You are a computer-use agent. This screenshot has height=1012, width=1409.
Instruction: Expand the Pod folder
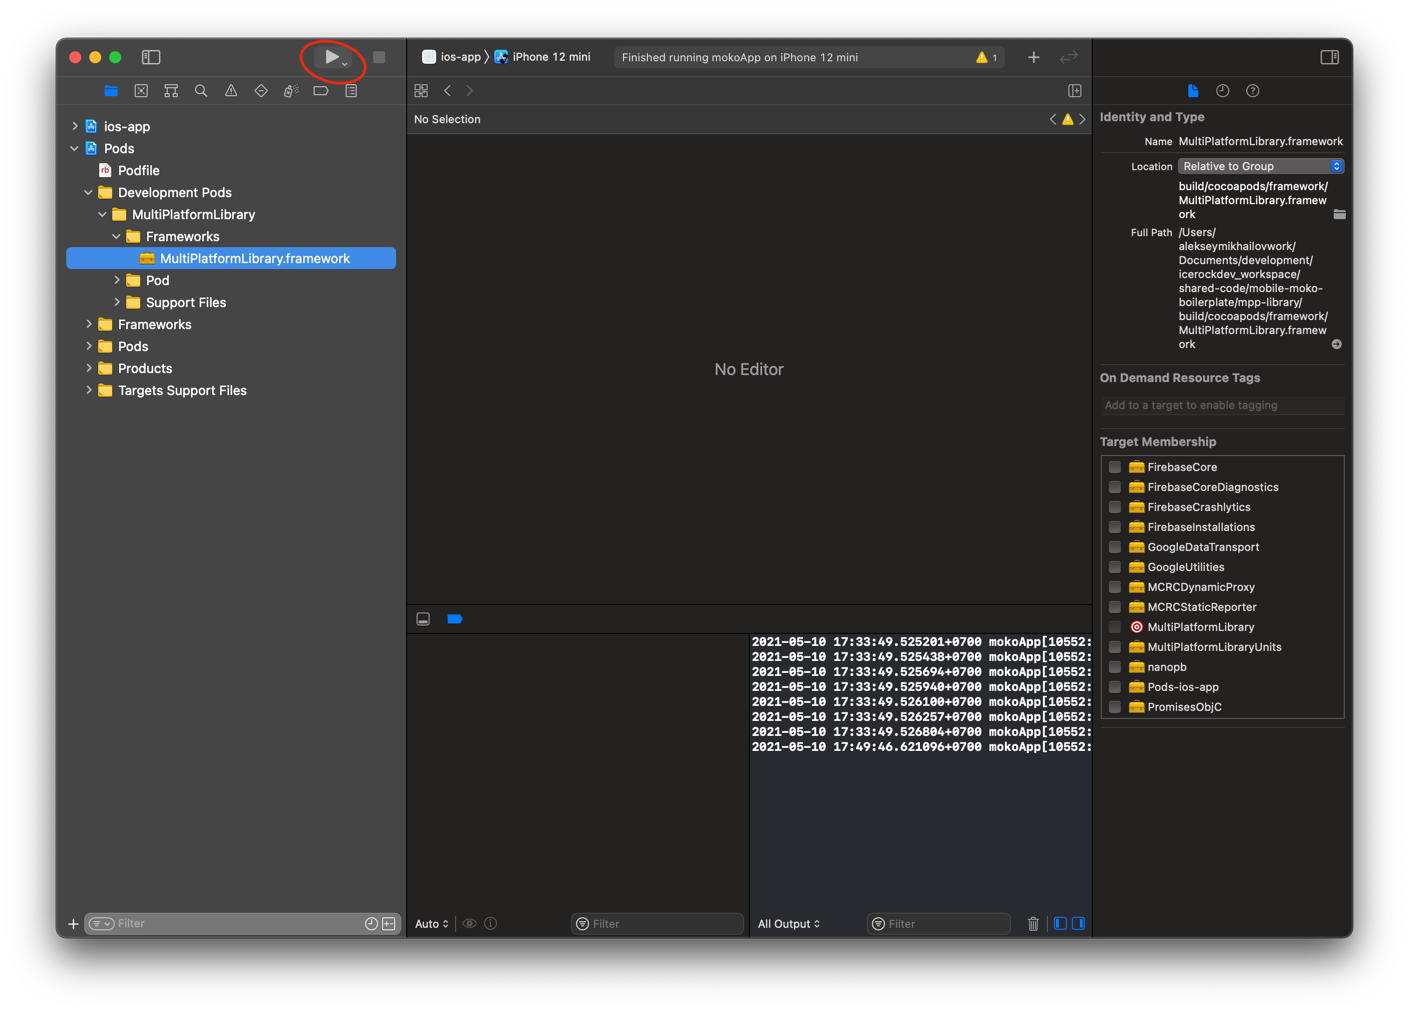click(117, 281)
